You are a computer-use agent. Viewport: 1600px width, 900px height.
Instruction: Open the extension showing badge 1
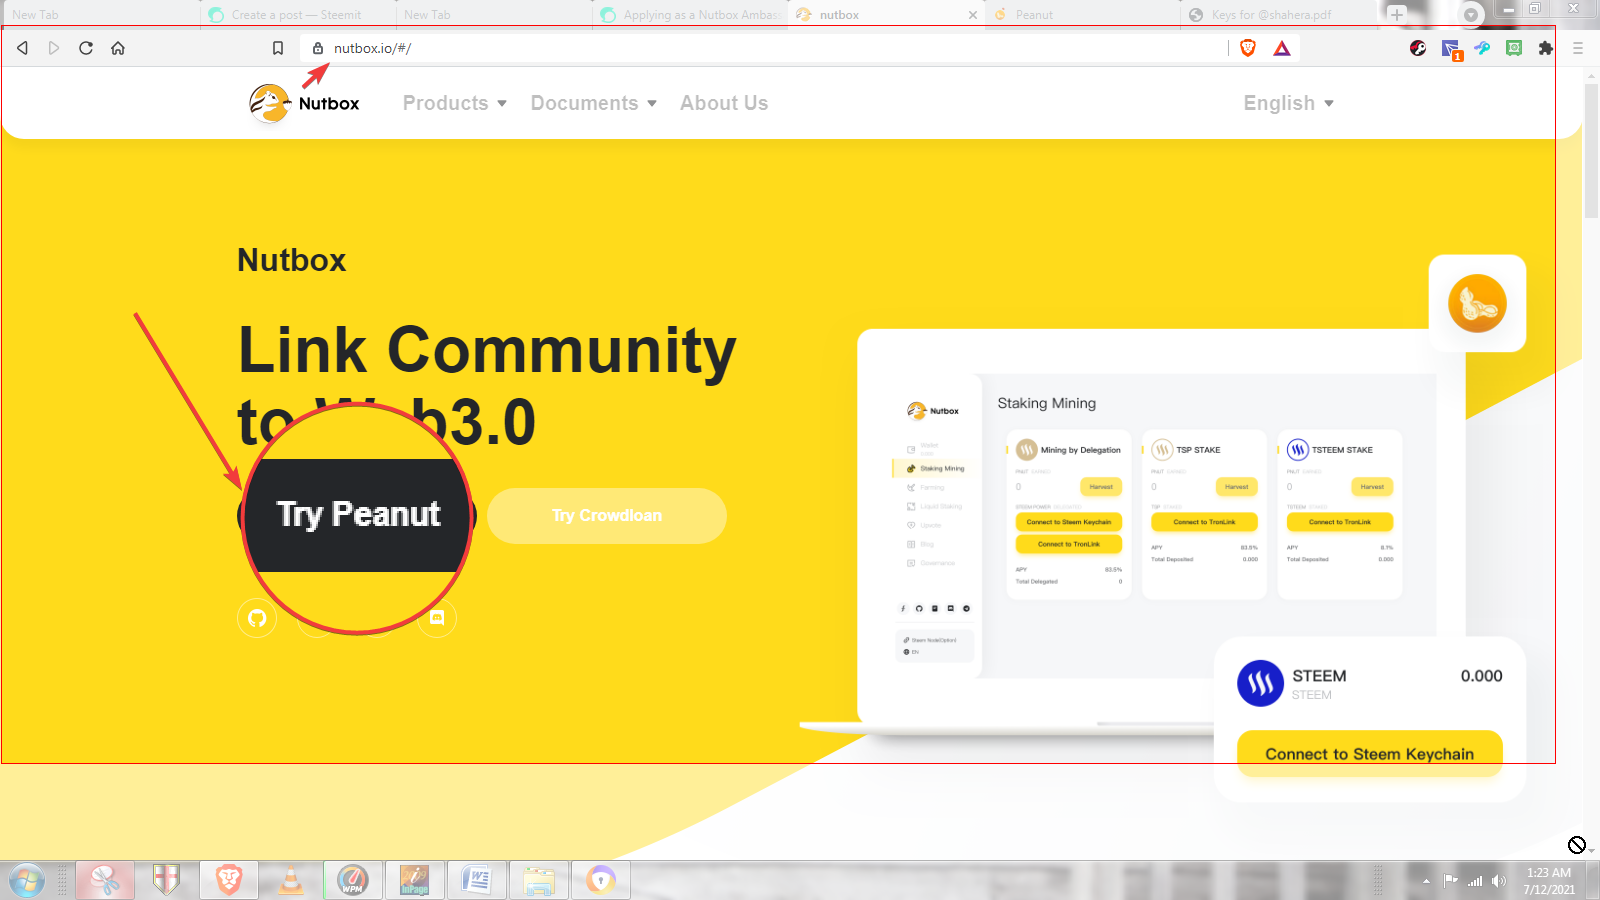click(1452, 49)
